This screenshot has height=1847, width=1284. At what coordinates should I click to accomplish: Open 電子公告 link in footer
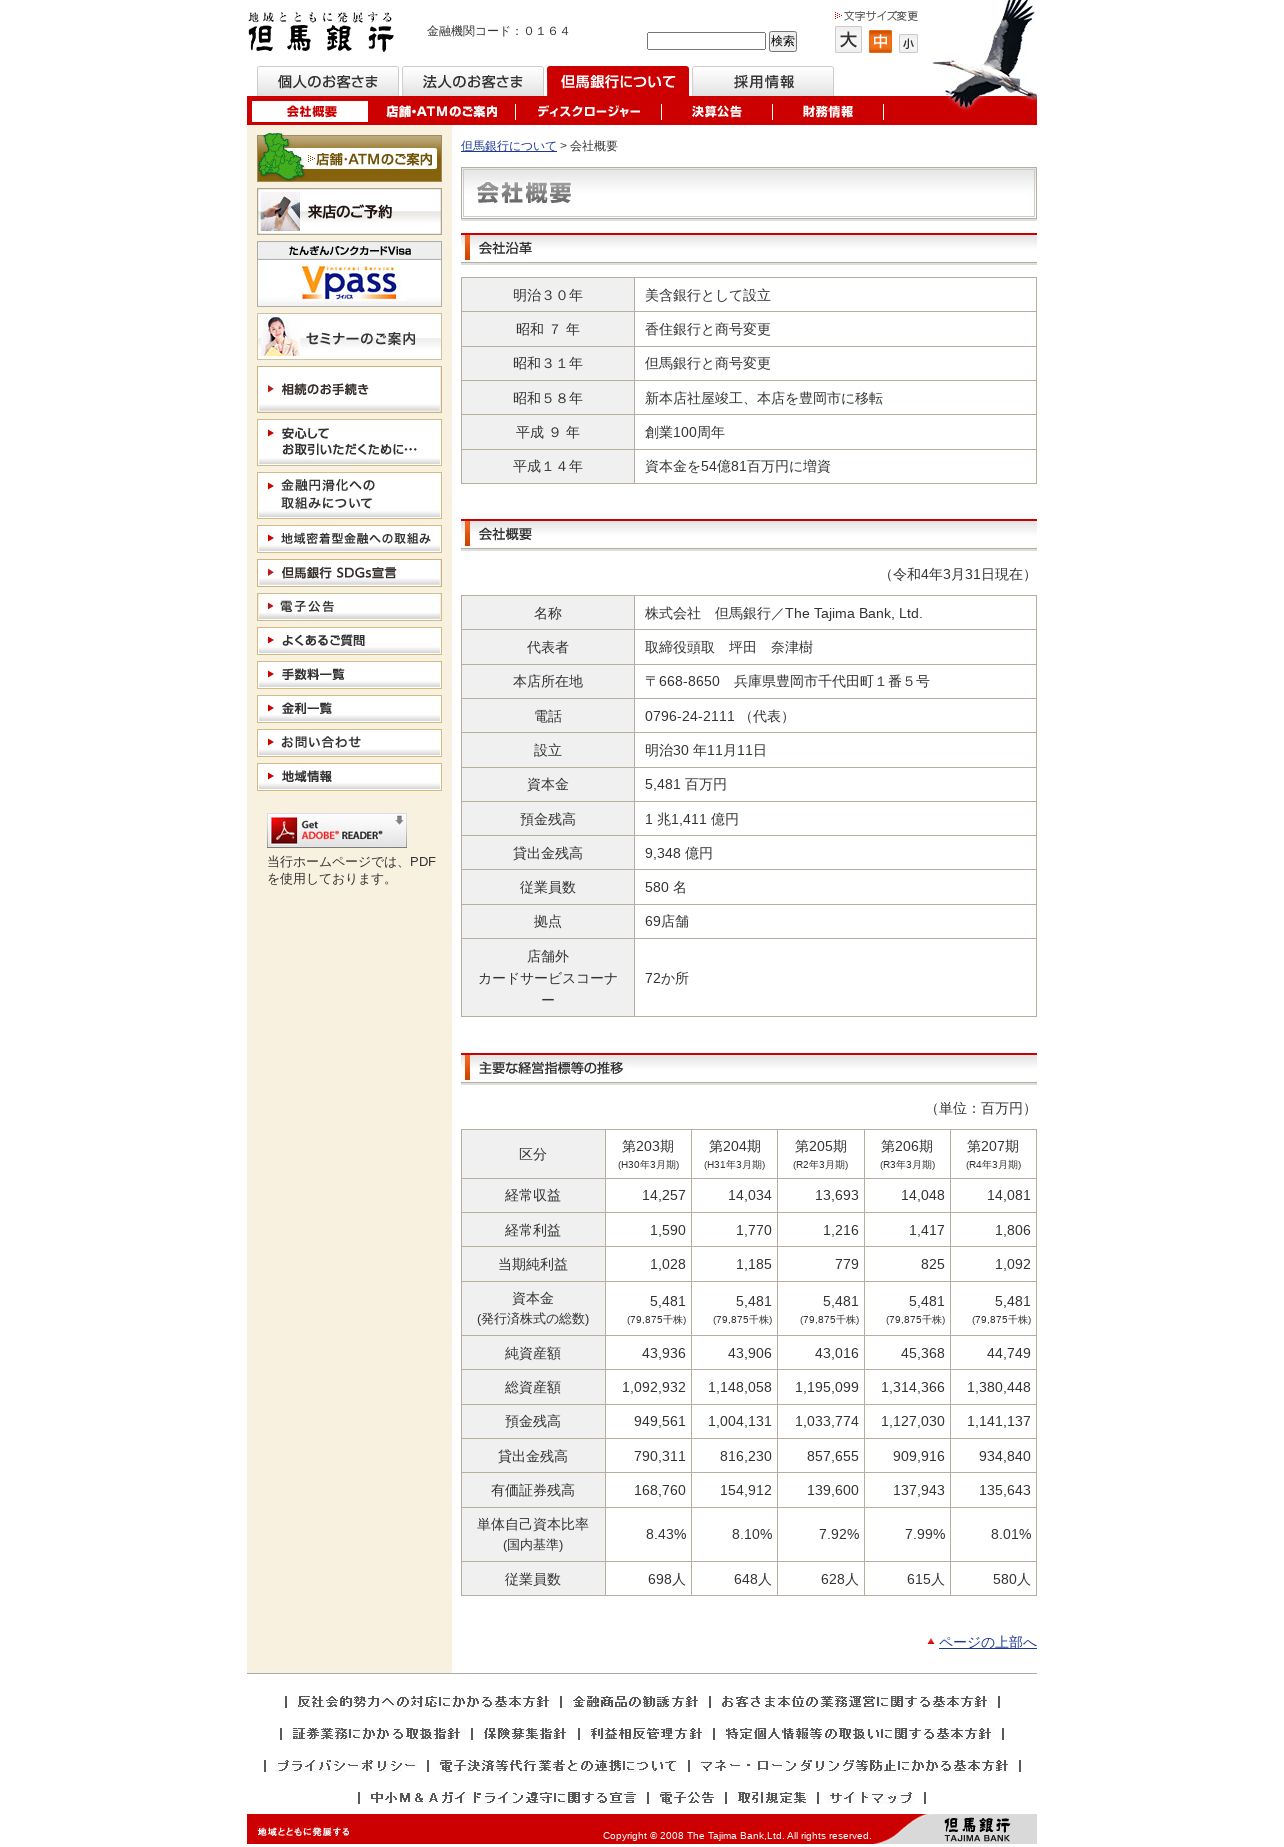pyautogui.click(x=687, y=1798)
